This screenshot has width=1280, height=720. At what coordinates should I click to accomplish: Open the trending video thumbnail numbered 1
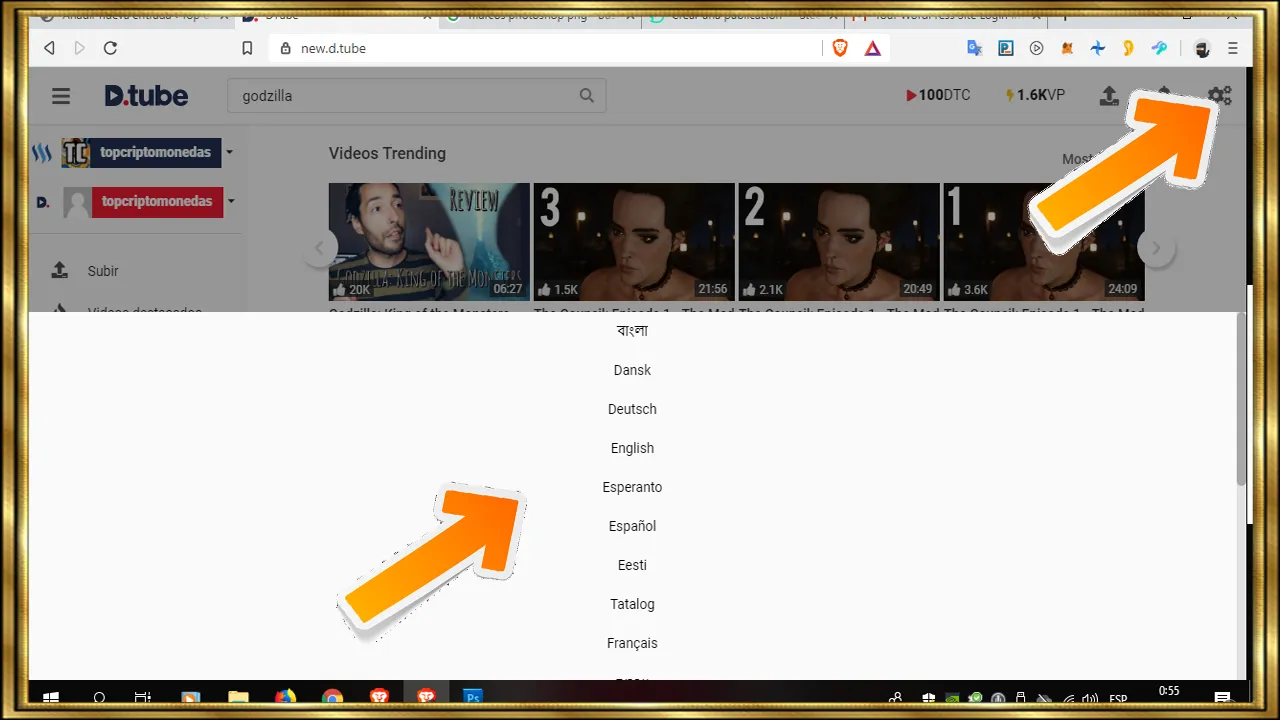(1044, 242)
